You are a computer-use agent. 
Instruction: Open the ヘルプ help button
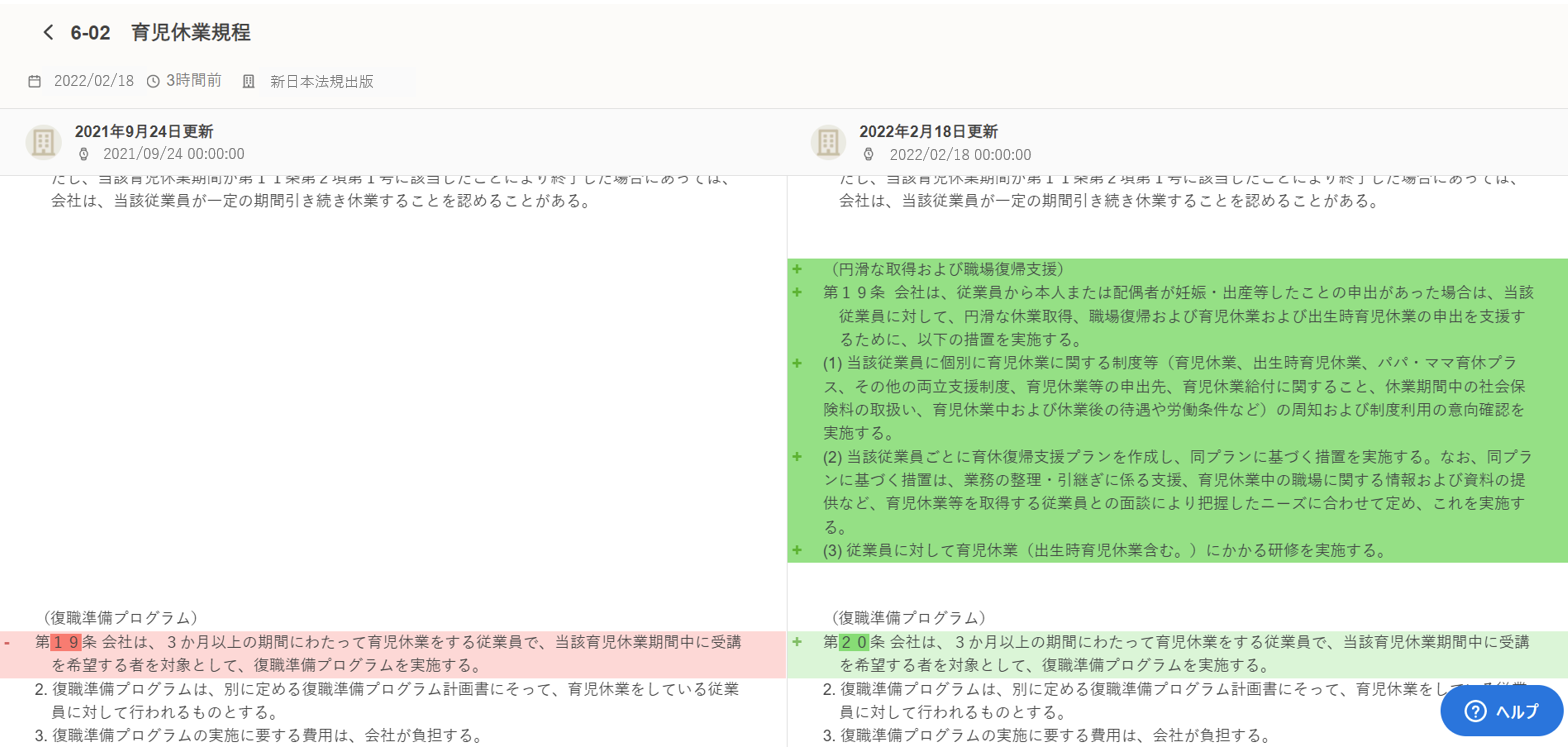(1501, 711)
